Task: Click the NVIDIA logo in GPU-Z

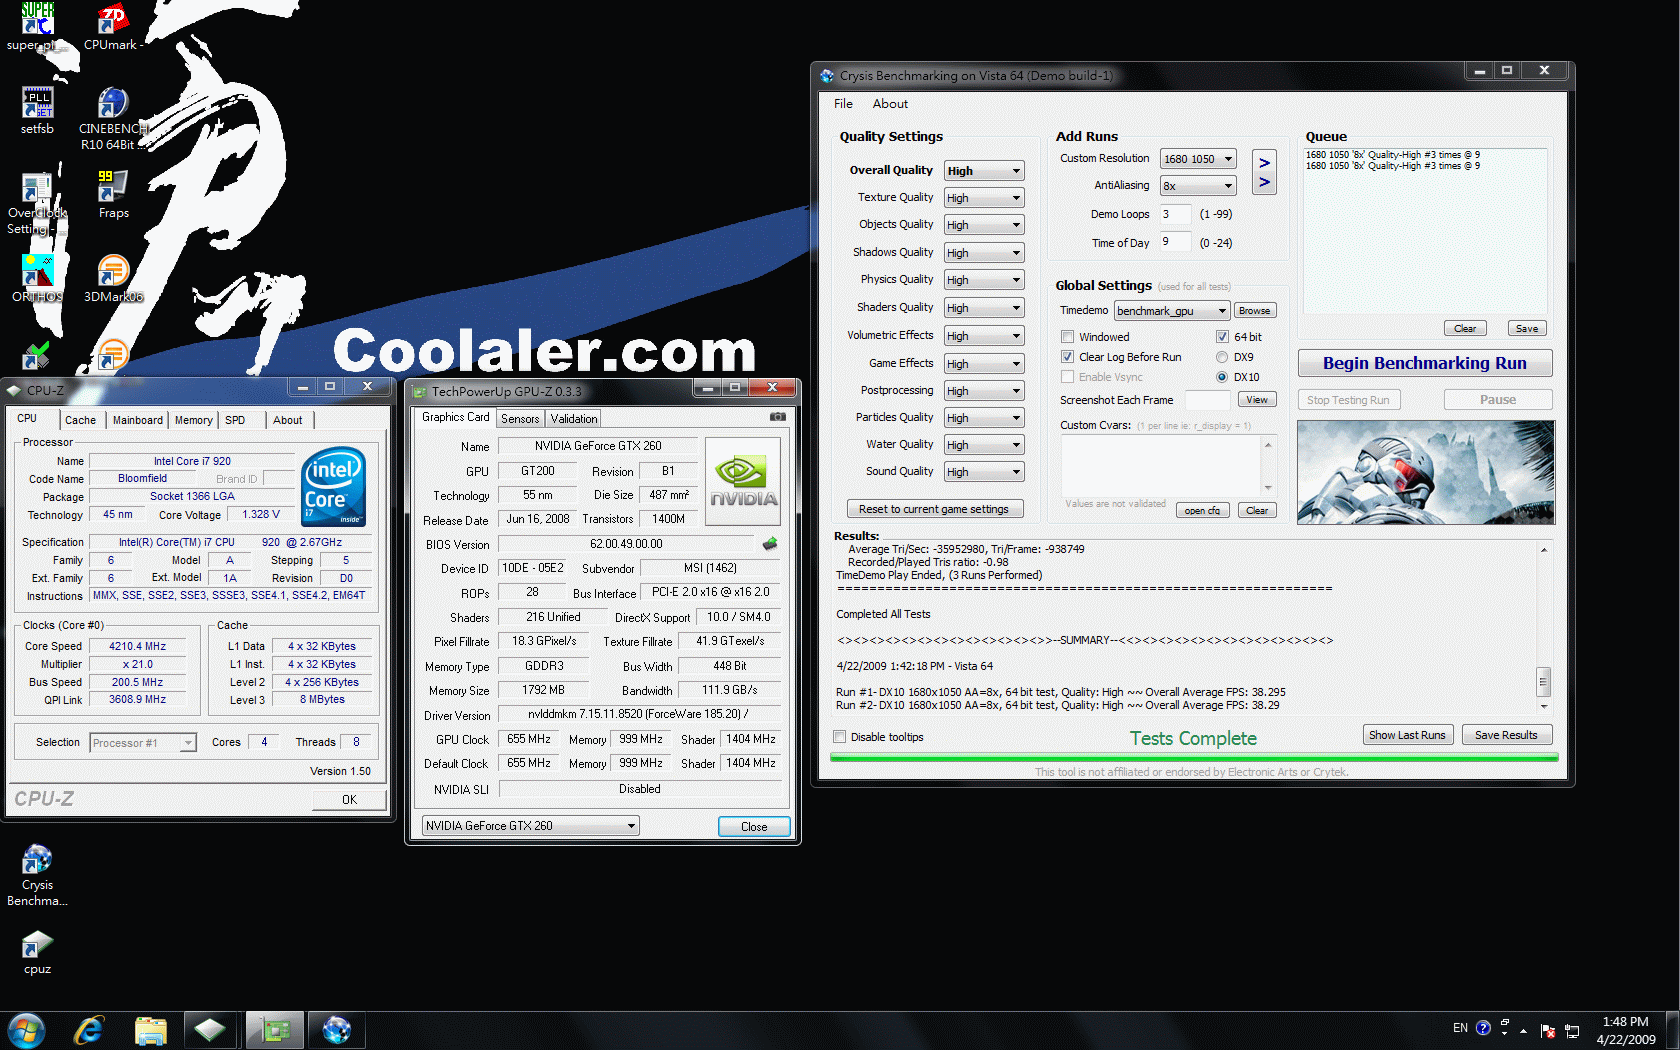Action: (x=743, y=481)
